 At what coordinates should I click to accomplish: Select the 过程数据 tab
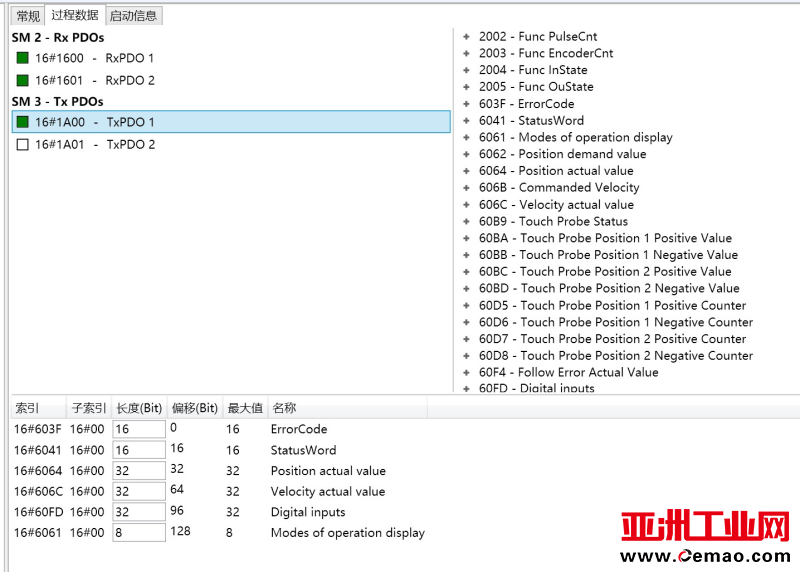tap(75, 15)
